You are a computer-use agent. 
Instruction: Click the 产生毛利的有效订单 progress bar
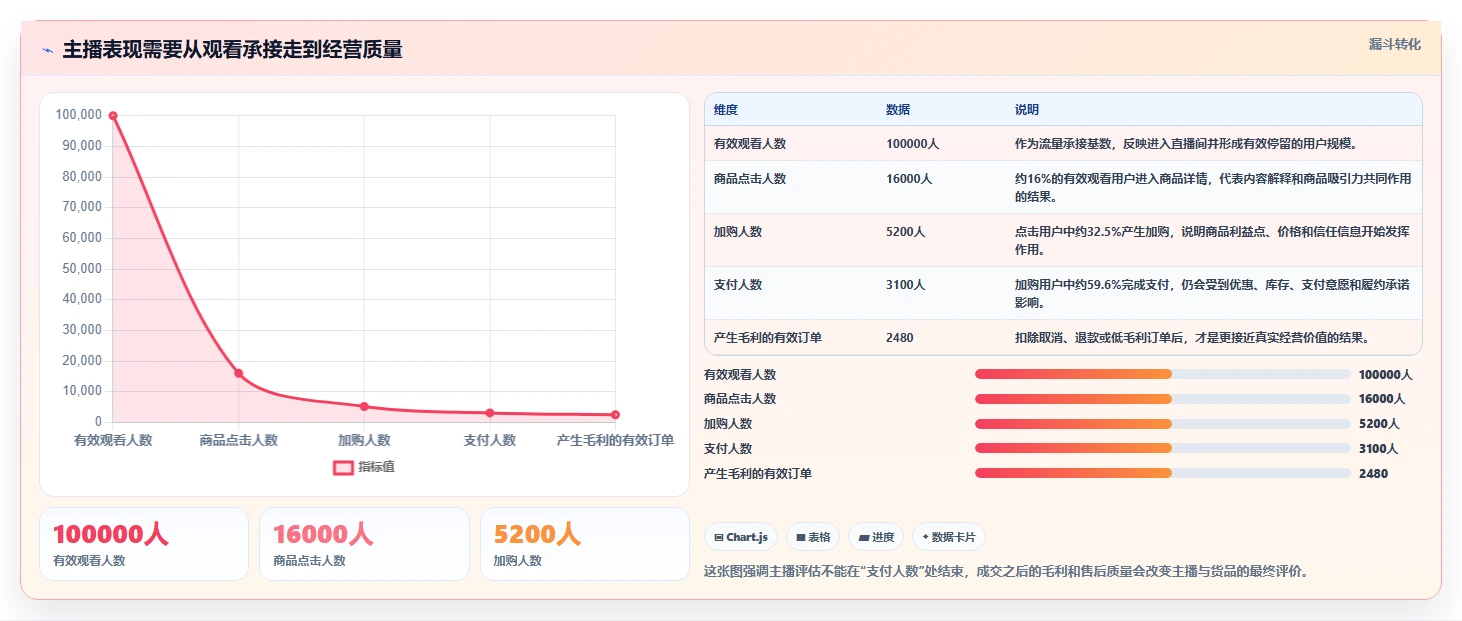[x=1163, y=473]
